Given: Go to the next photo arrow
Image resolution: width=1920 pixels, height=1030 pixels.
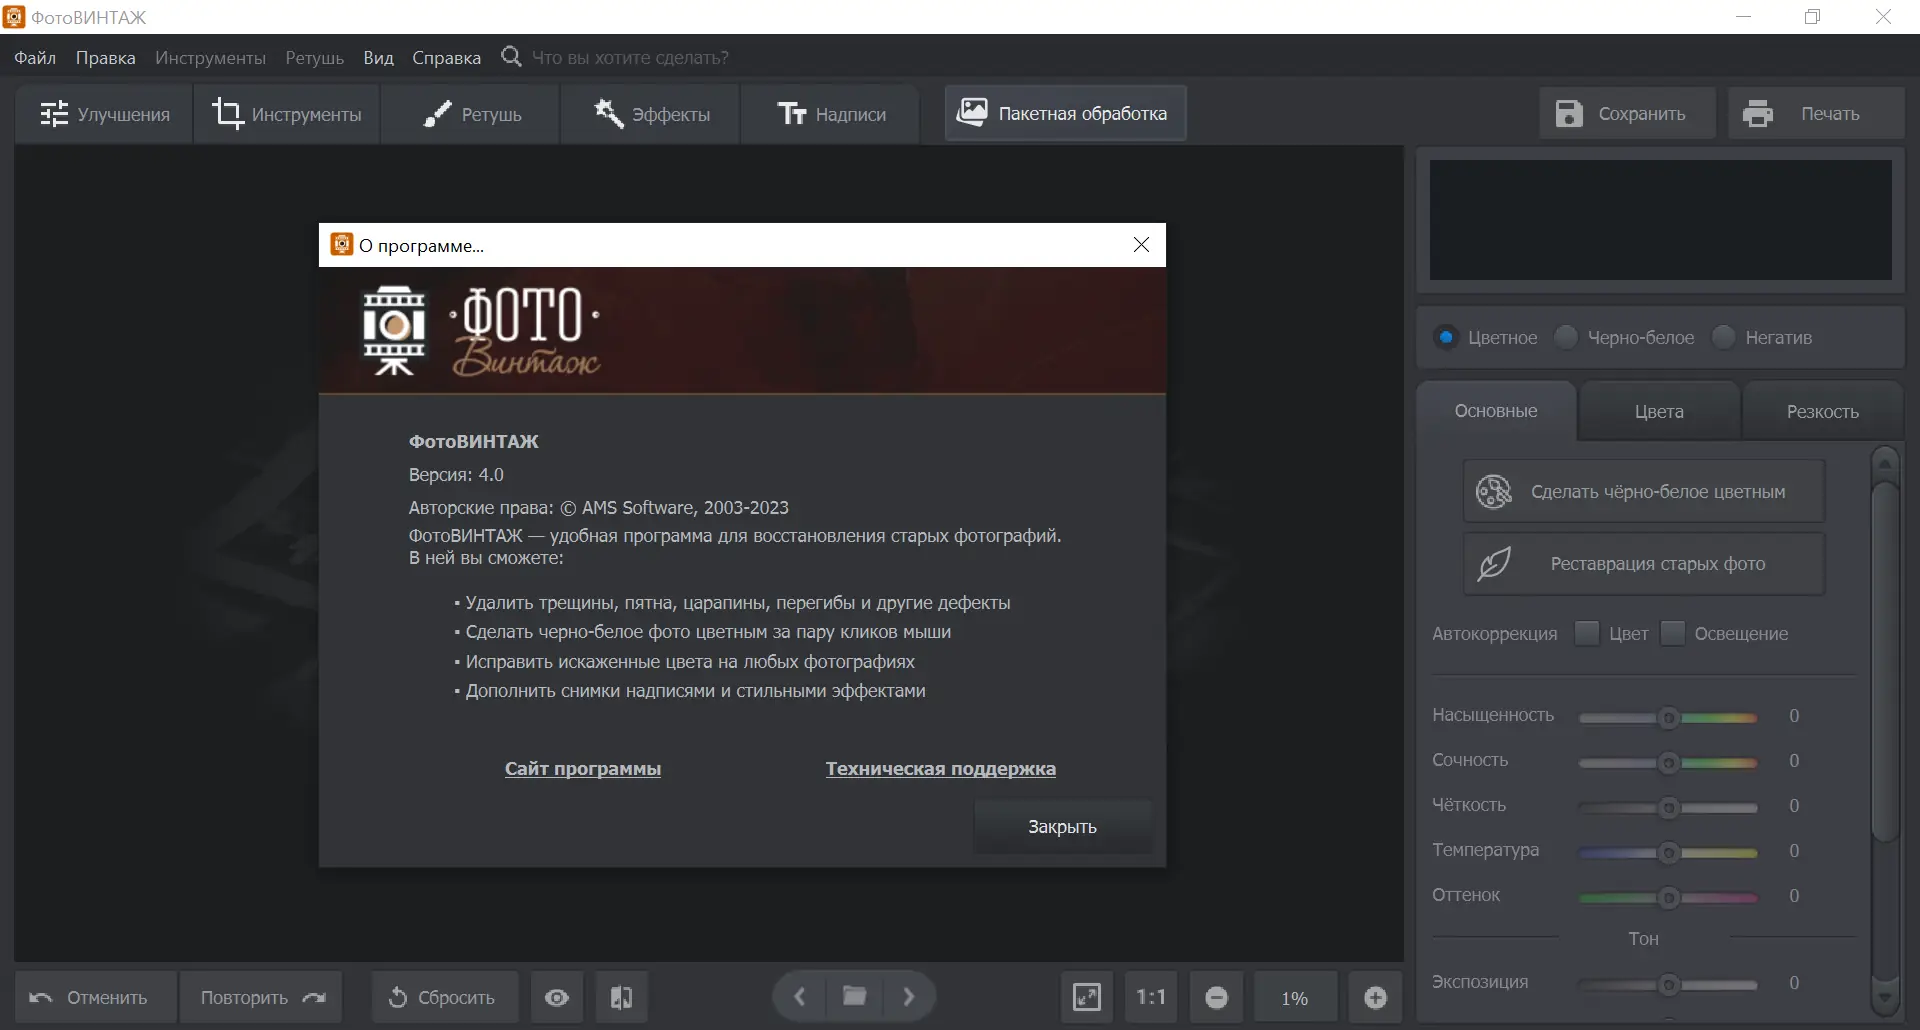Looking at the screenshot, I should click(x=908, y=996).
